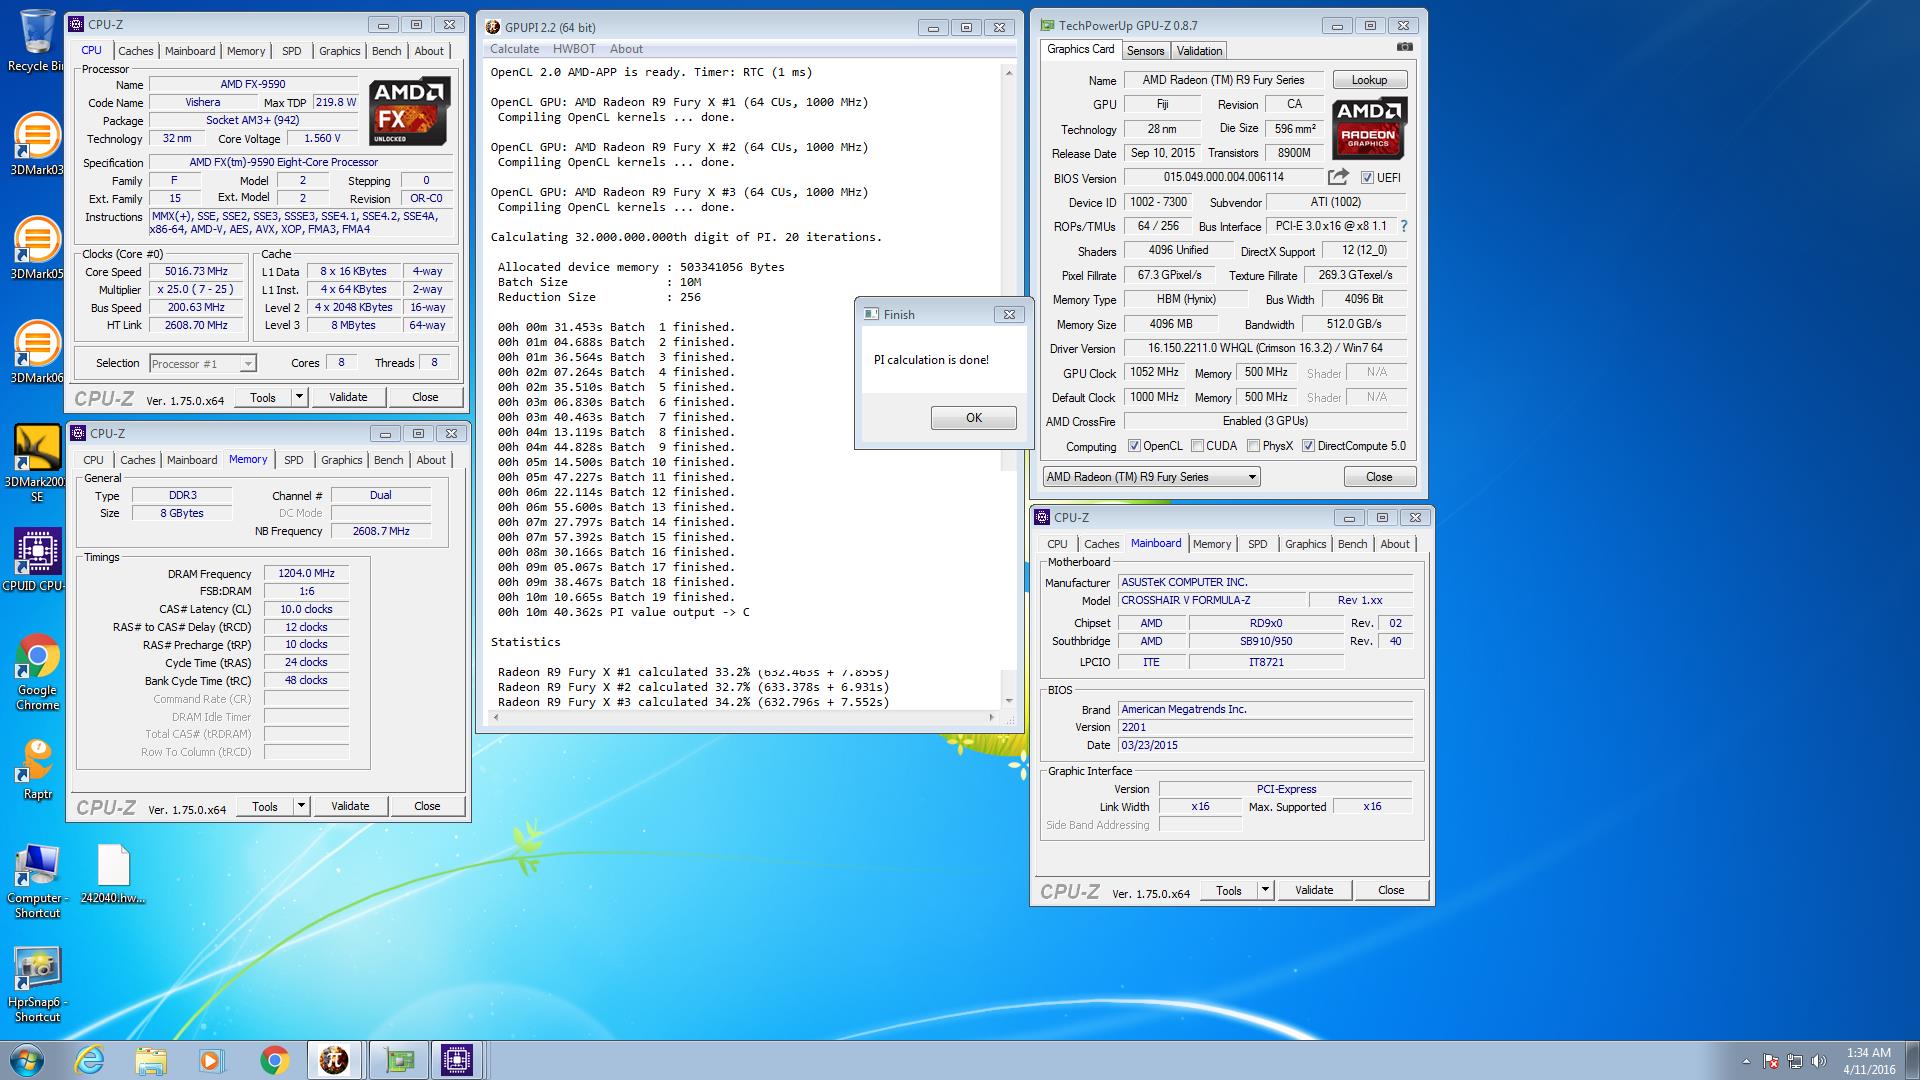
Task: Open the HWBOT menu in GPUPI
Action: pos(574,49)
